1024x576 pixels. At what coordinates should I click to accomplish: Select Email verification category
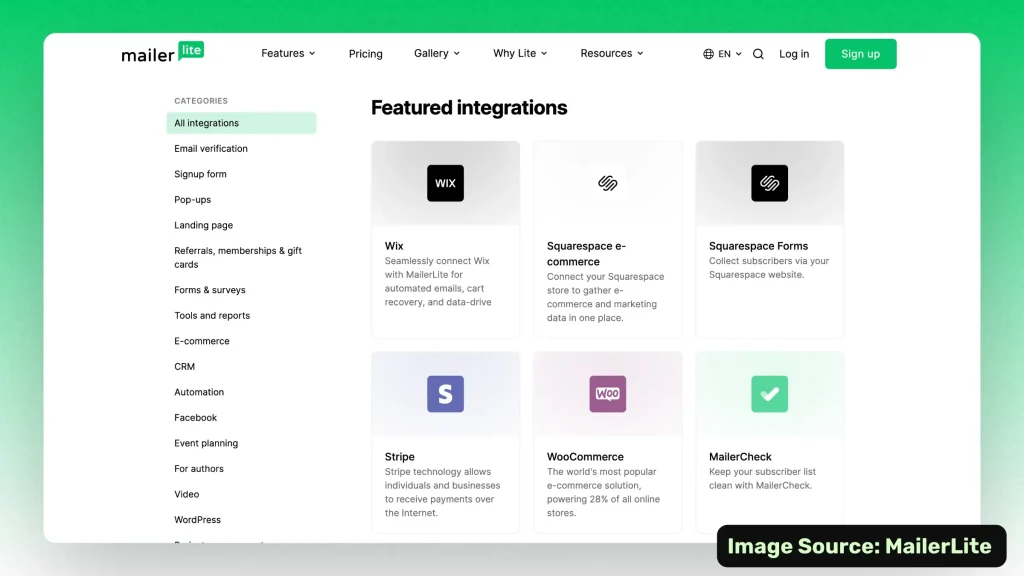(211, 148)
